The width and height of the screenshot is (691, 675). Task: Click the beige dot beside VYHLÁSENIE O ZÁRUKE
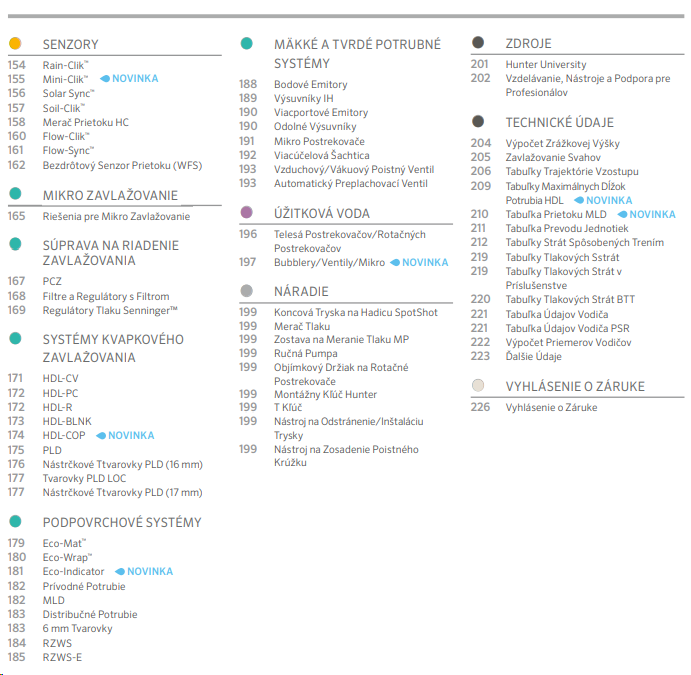pyautogui.click(x=478, y=385)
